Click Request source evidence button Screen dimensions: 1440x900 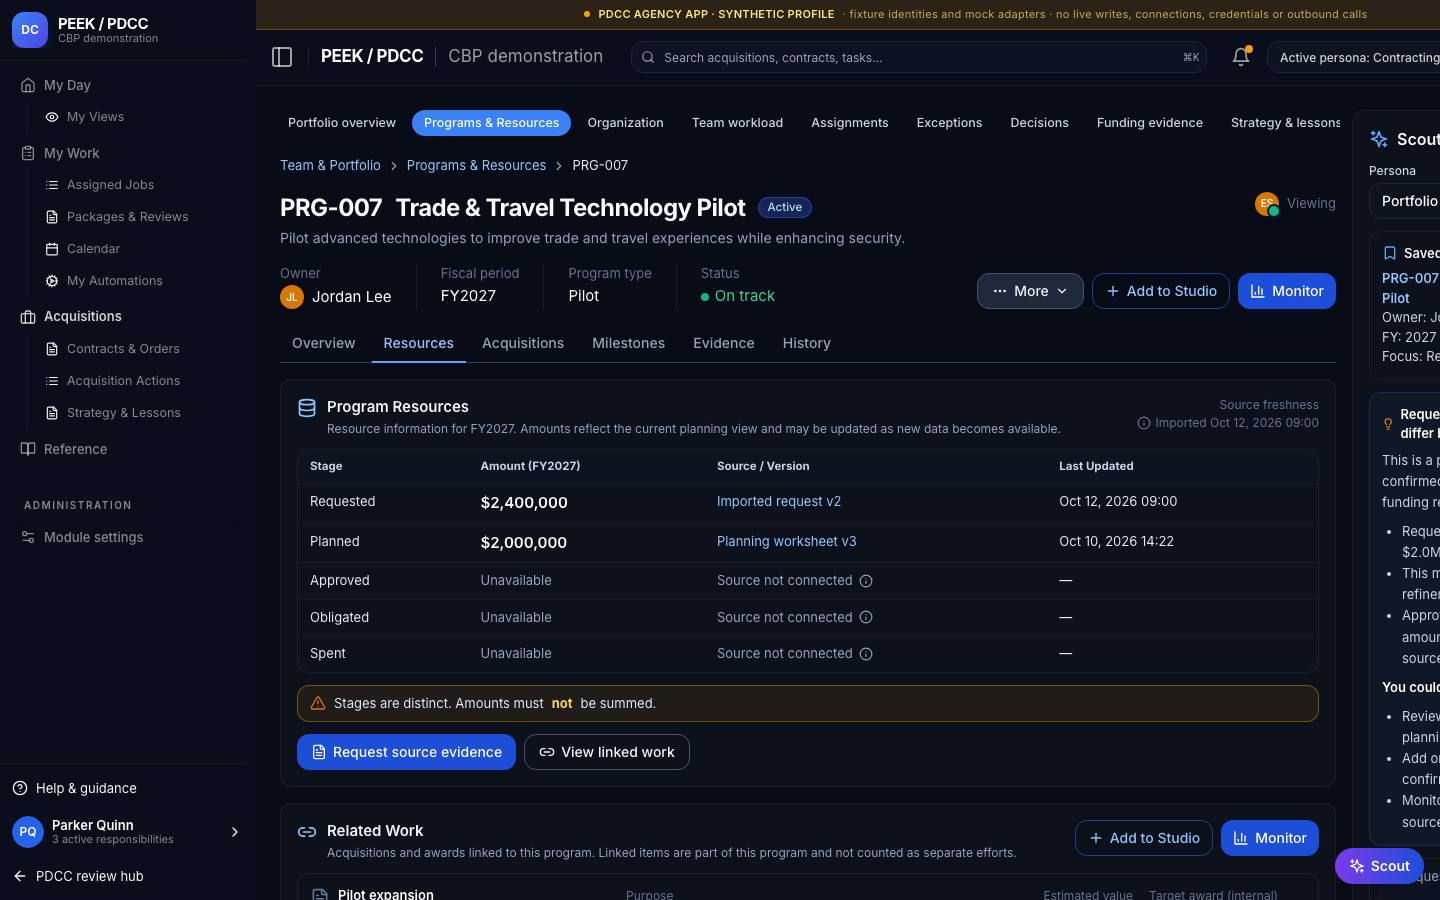click(x=406, y=752)
